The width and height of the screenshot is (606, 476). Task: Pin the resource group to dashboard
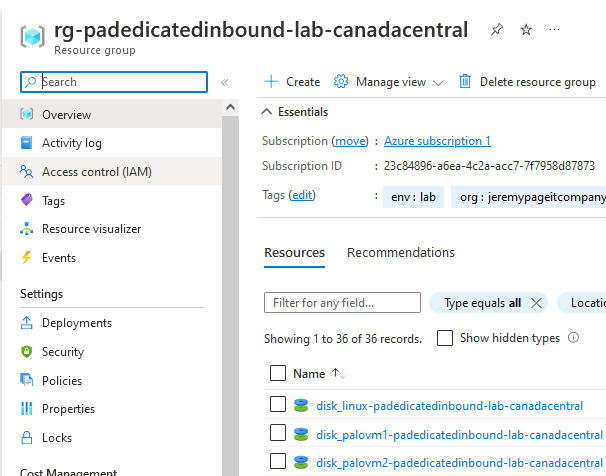[x=497, y=30]
